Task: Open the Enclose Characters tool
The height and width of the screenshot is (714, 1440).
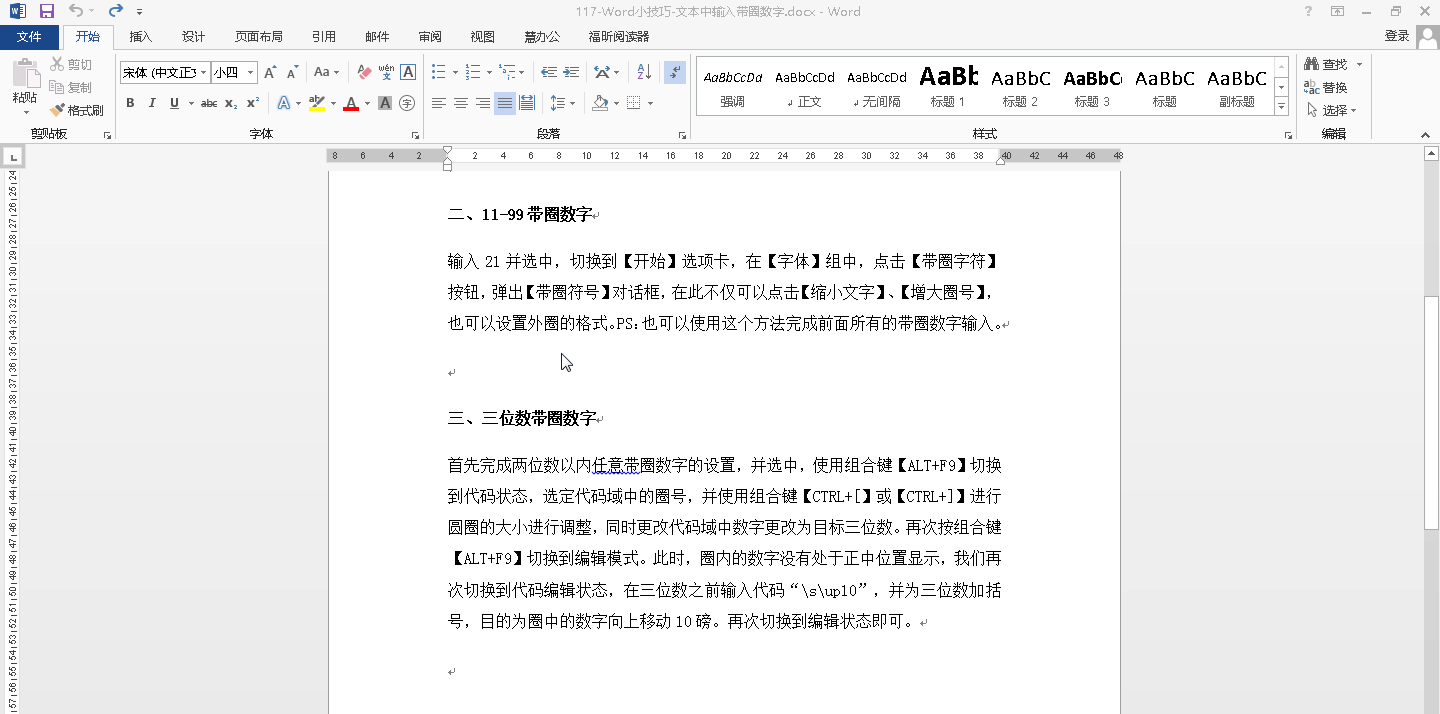Action: point(407,103)
